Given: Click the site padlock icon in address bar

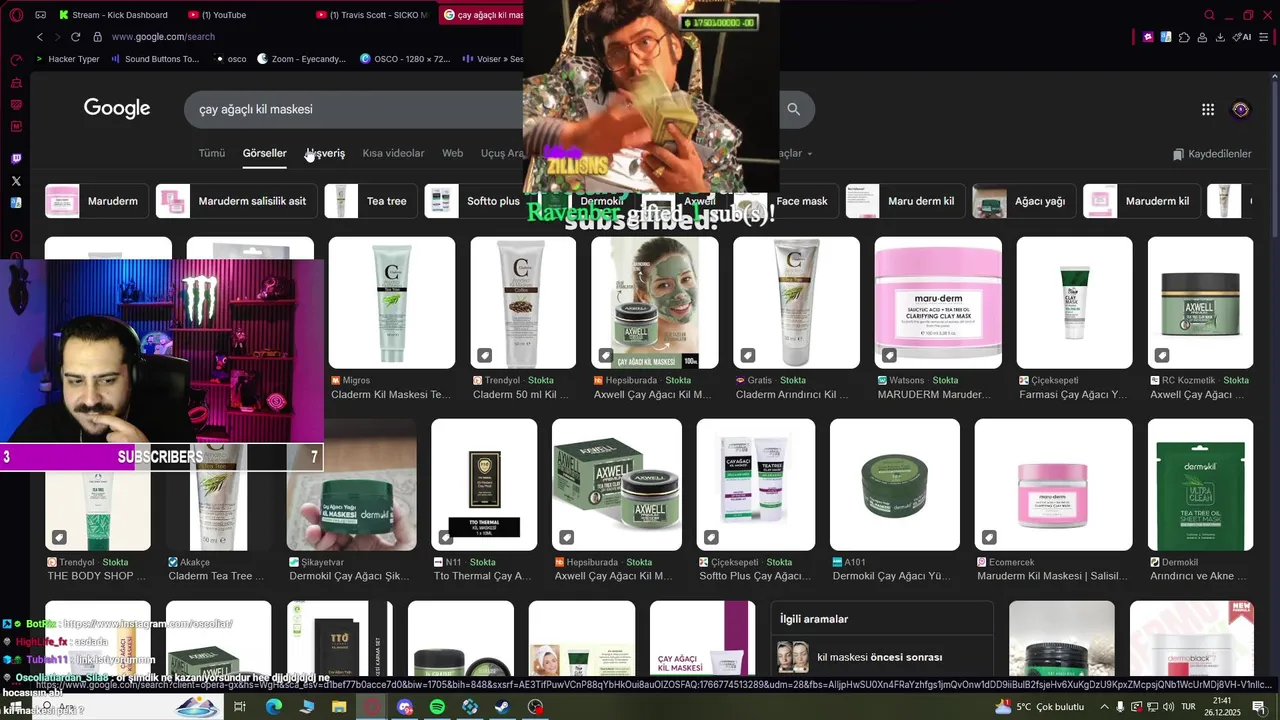Looking at the screenshot, I should (x=97, y=37).
